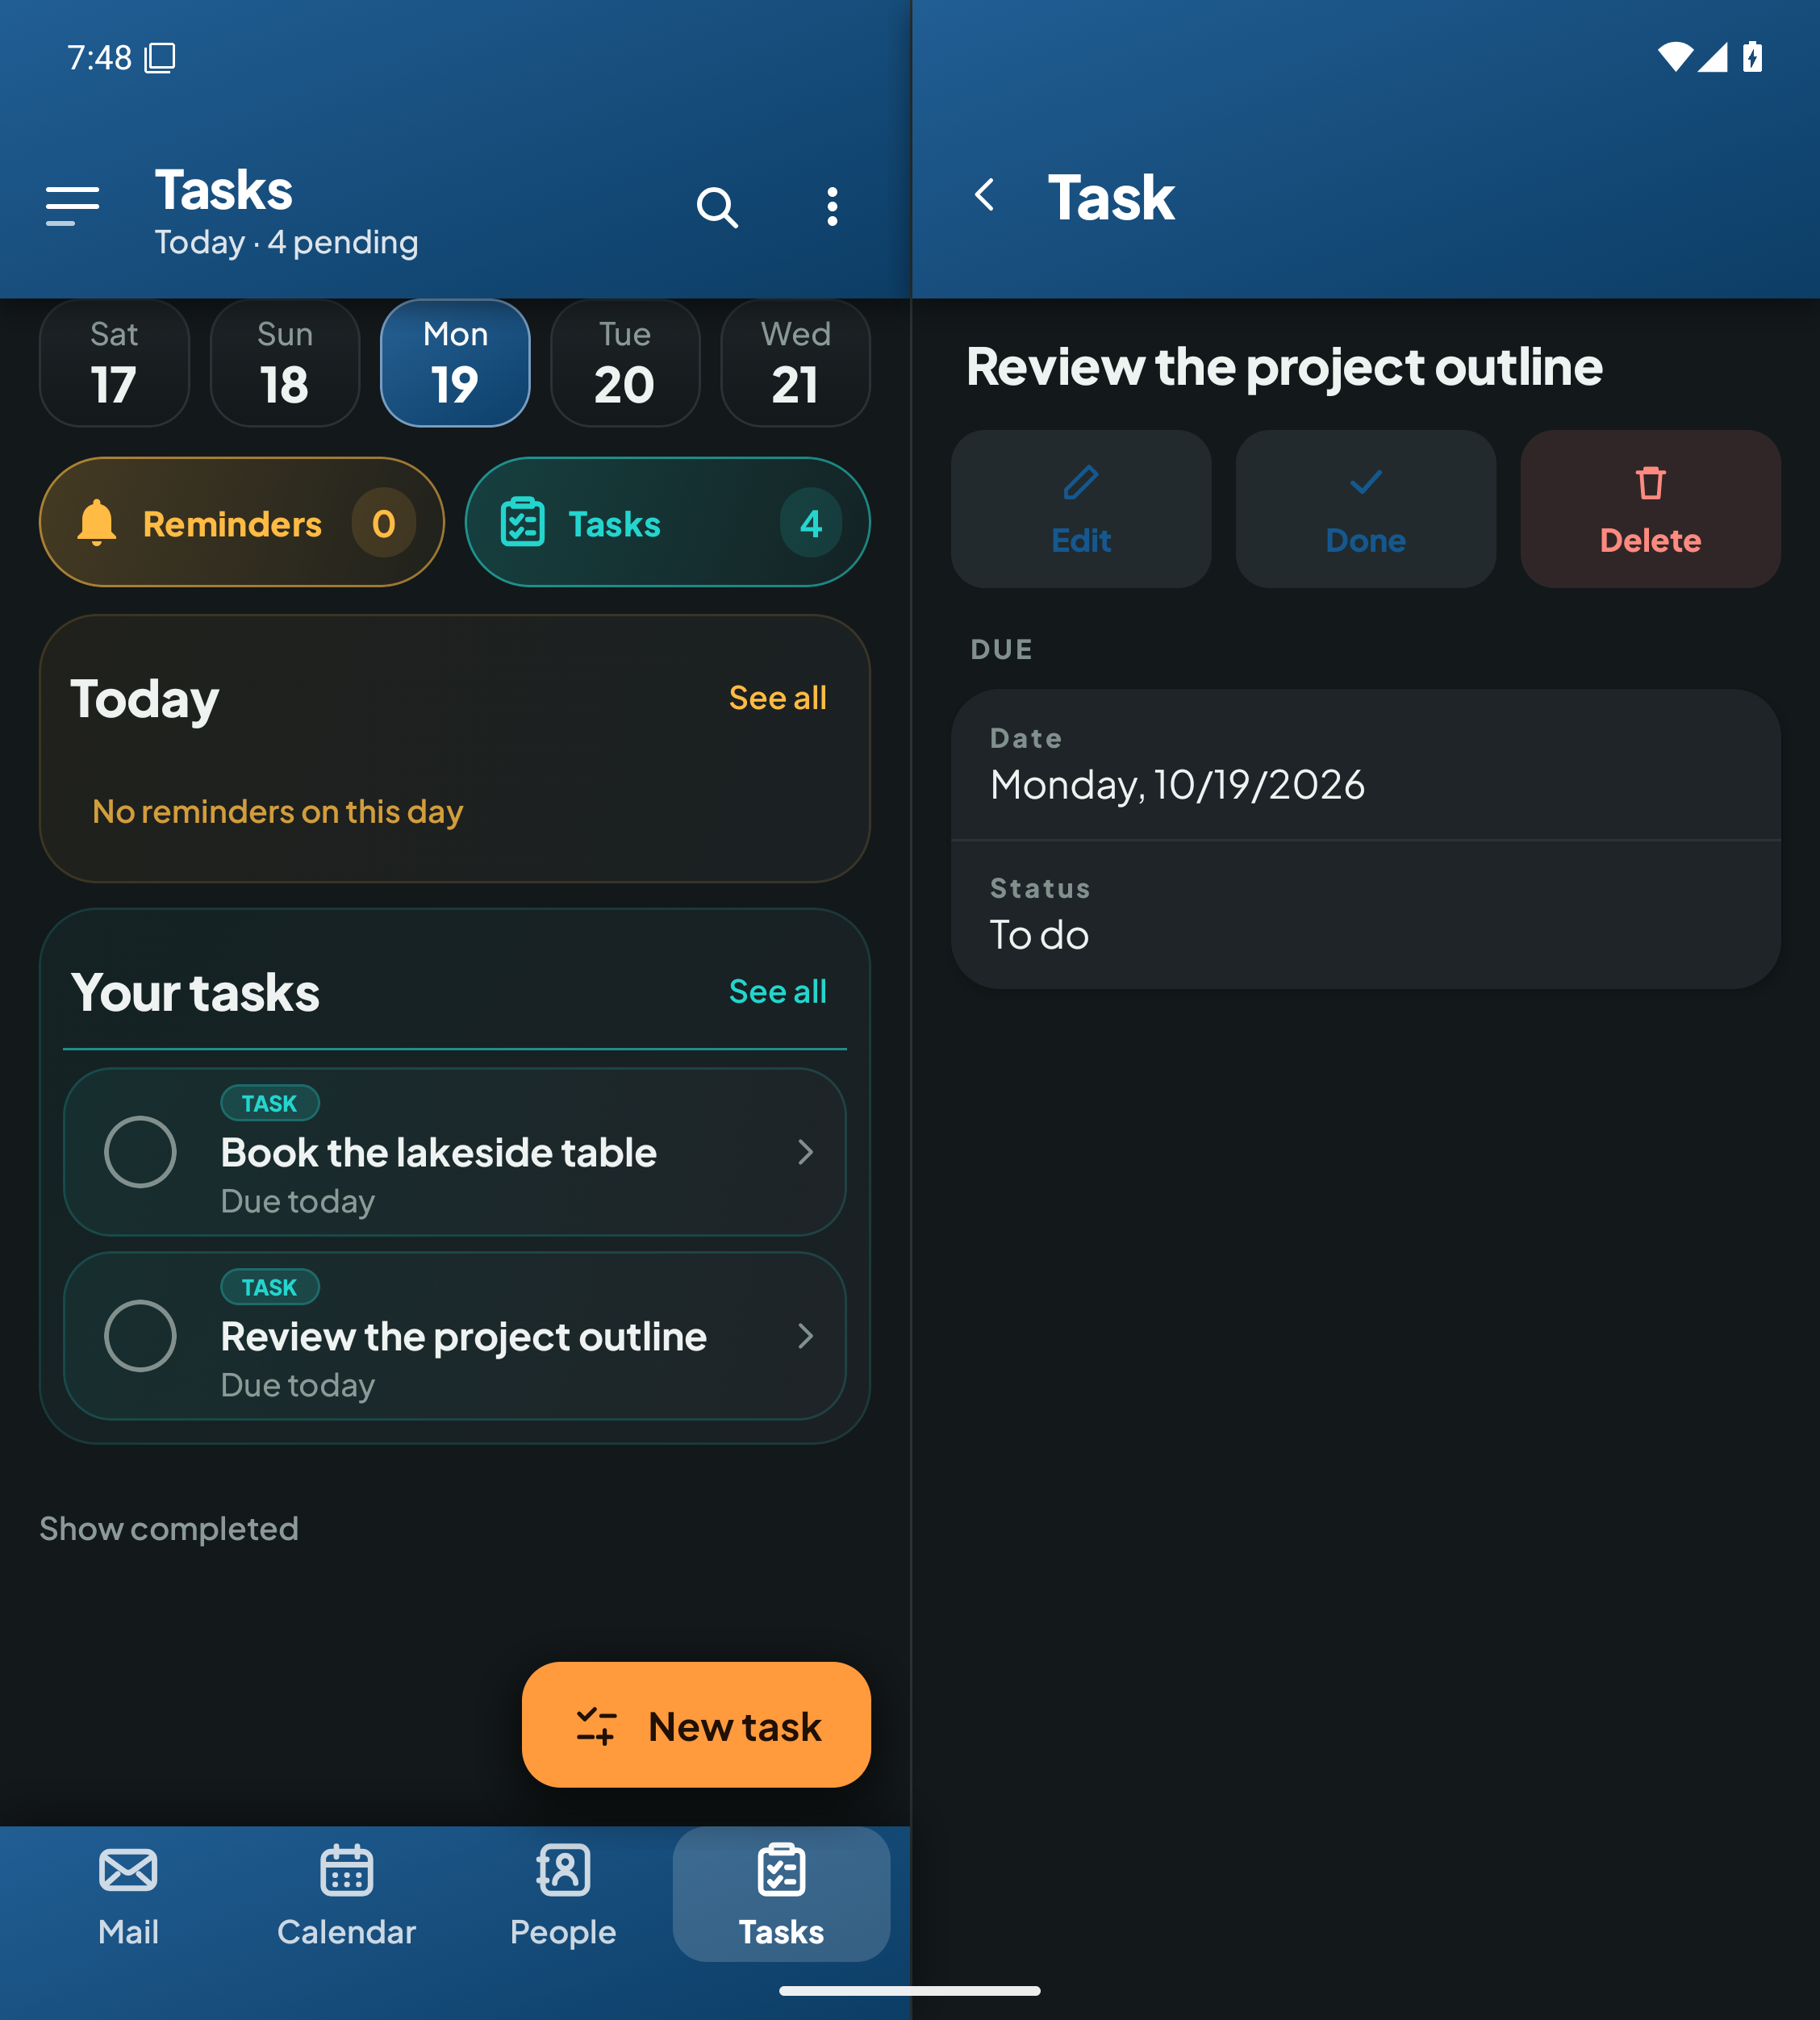This screenshot has height=2020, width=1820.
Task: Open Calendar from the bottom bar
Action: (346, 1895)
